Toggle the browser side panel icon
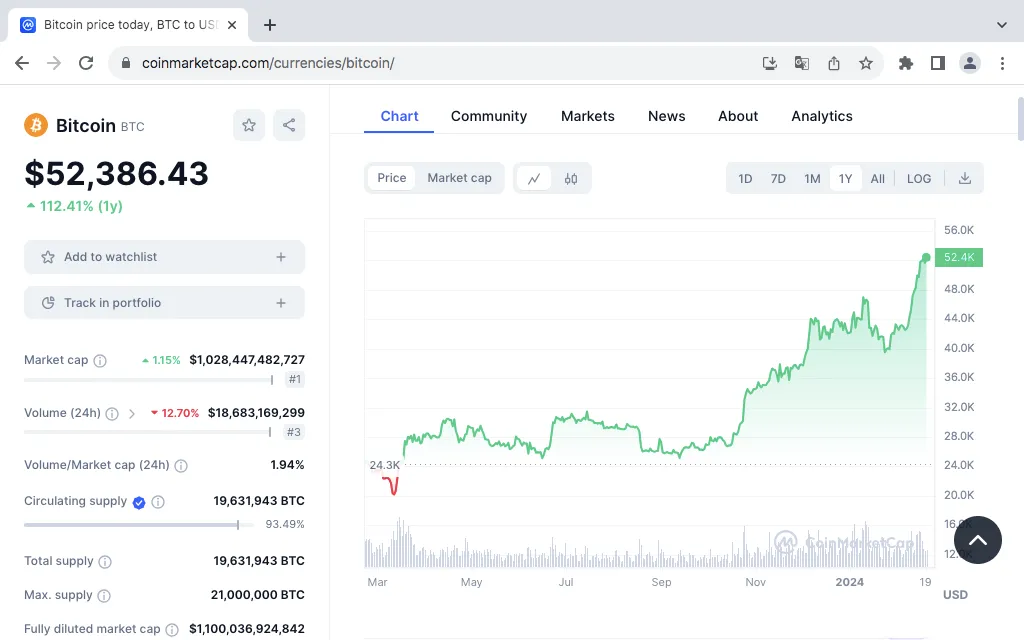 938,63
